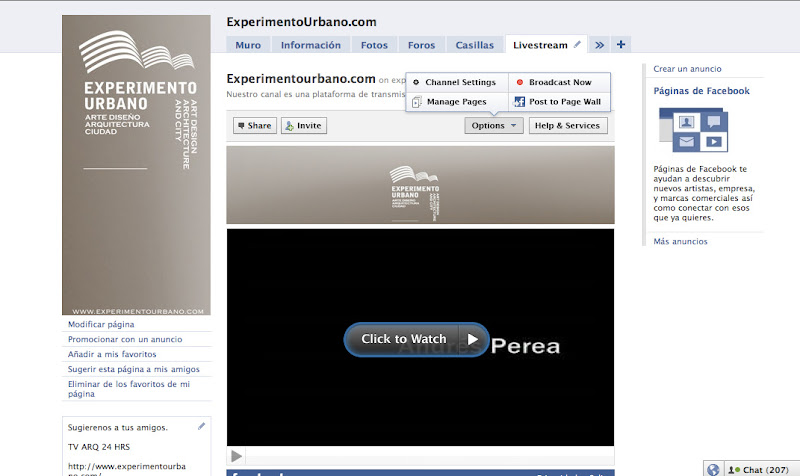Show more tabs with the double-arrow icon

[x=599, y=45]
